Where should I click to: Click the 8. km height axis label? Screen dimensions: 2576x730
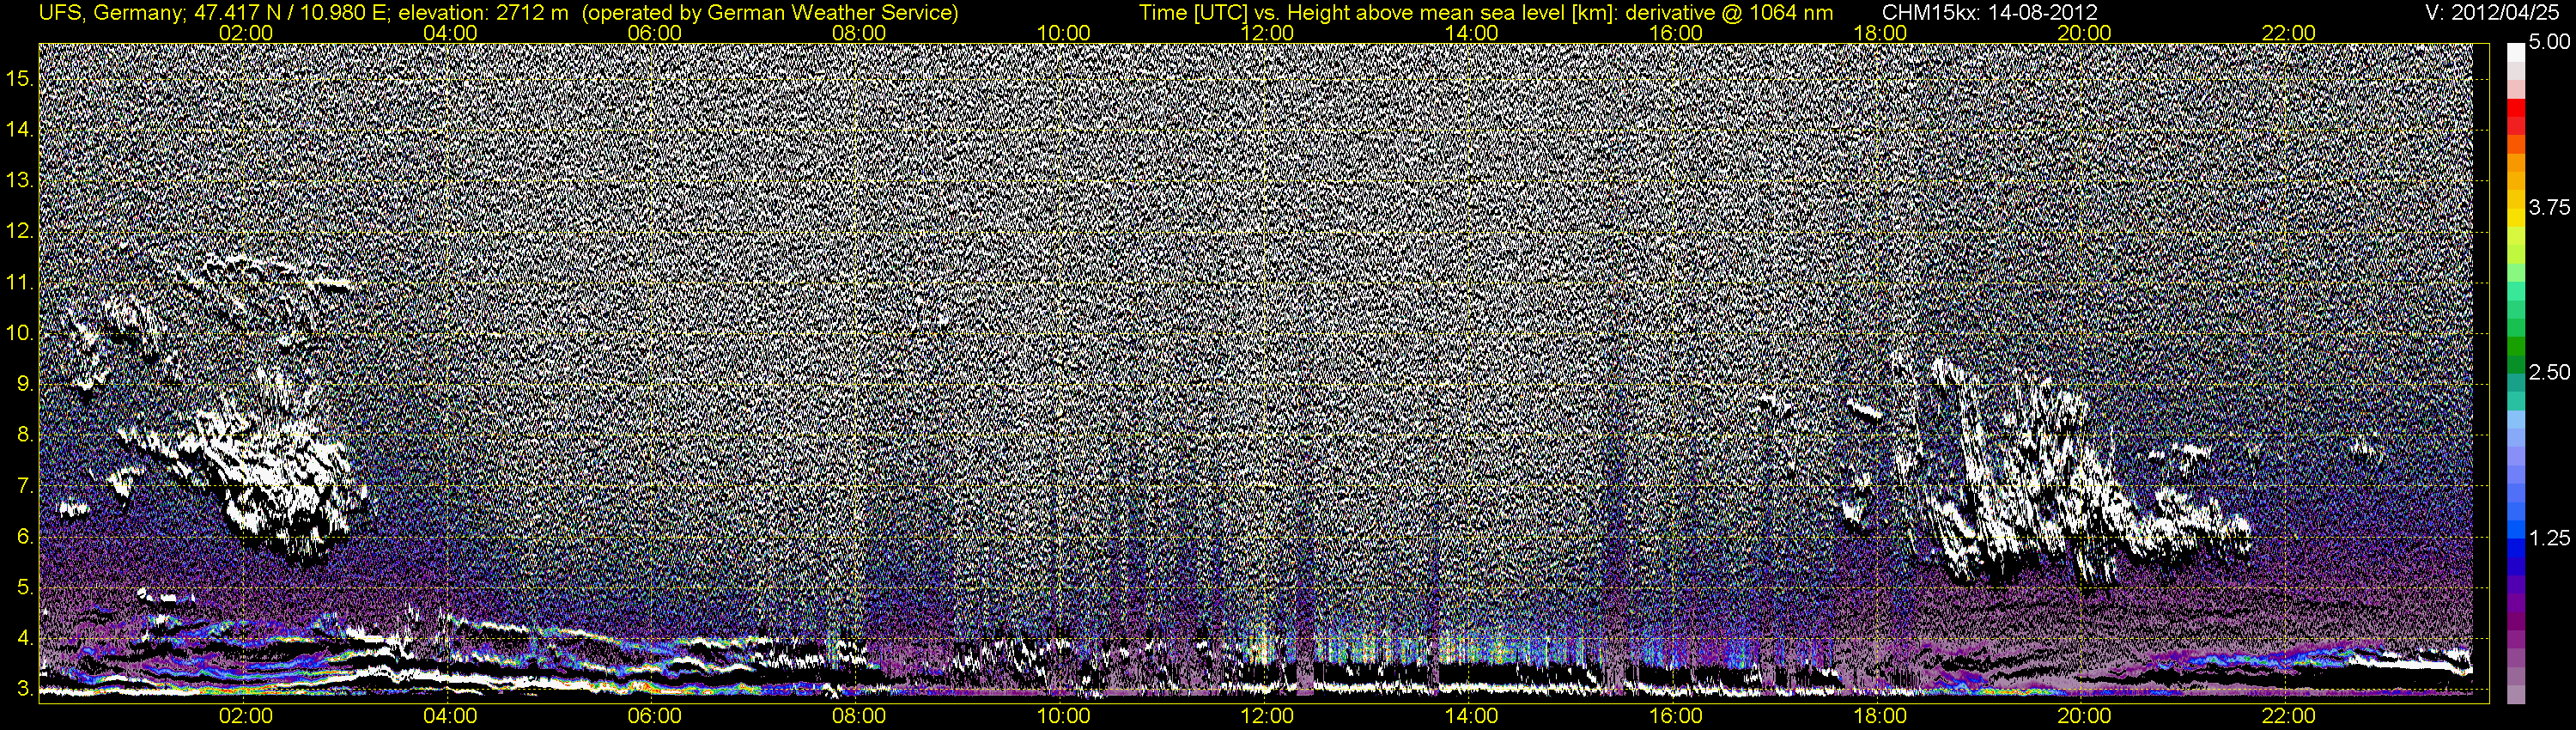click(x=25, y=435)
